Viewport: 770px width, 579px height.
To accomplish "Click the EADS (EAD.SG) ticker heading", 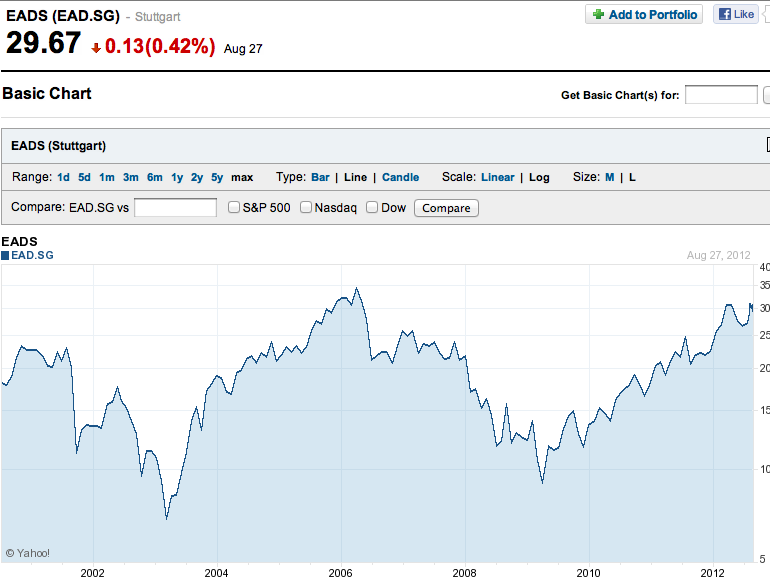I will click(63, 16).
